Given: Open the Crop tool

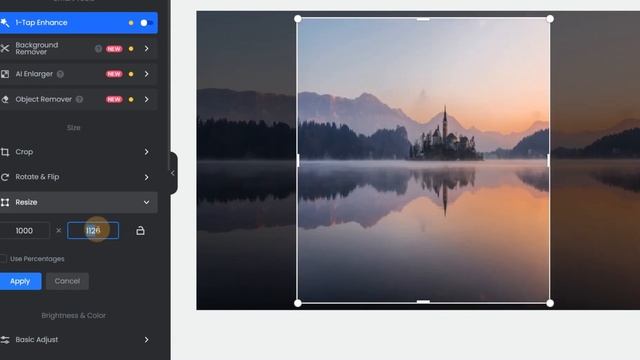Looking at the screenshot, I should [78, 152].
